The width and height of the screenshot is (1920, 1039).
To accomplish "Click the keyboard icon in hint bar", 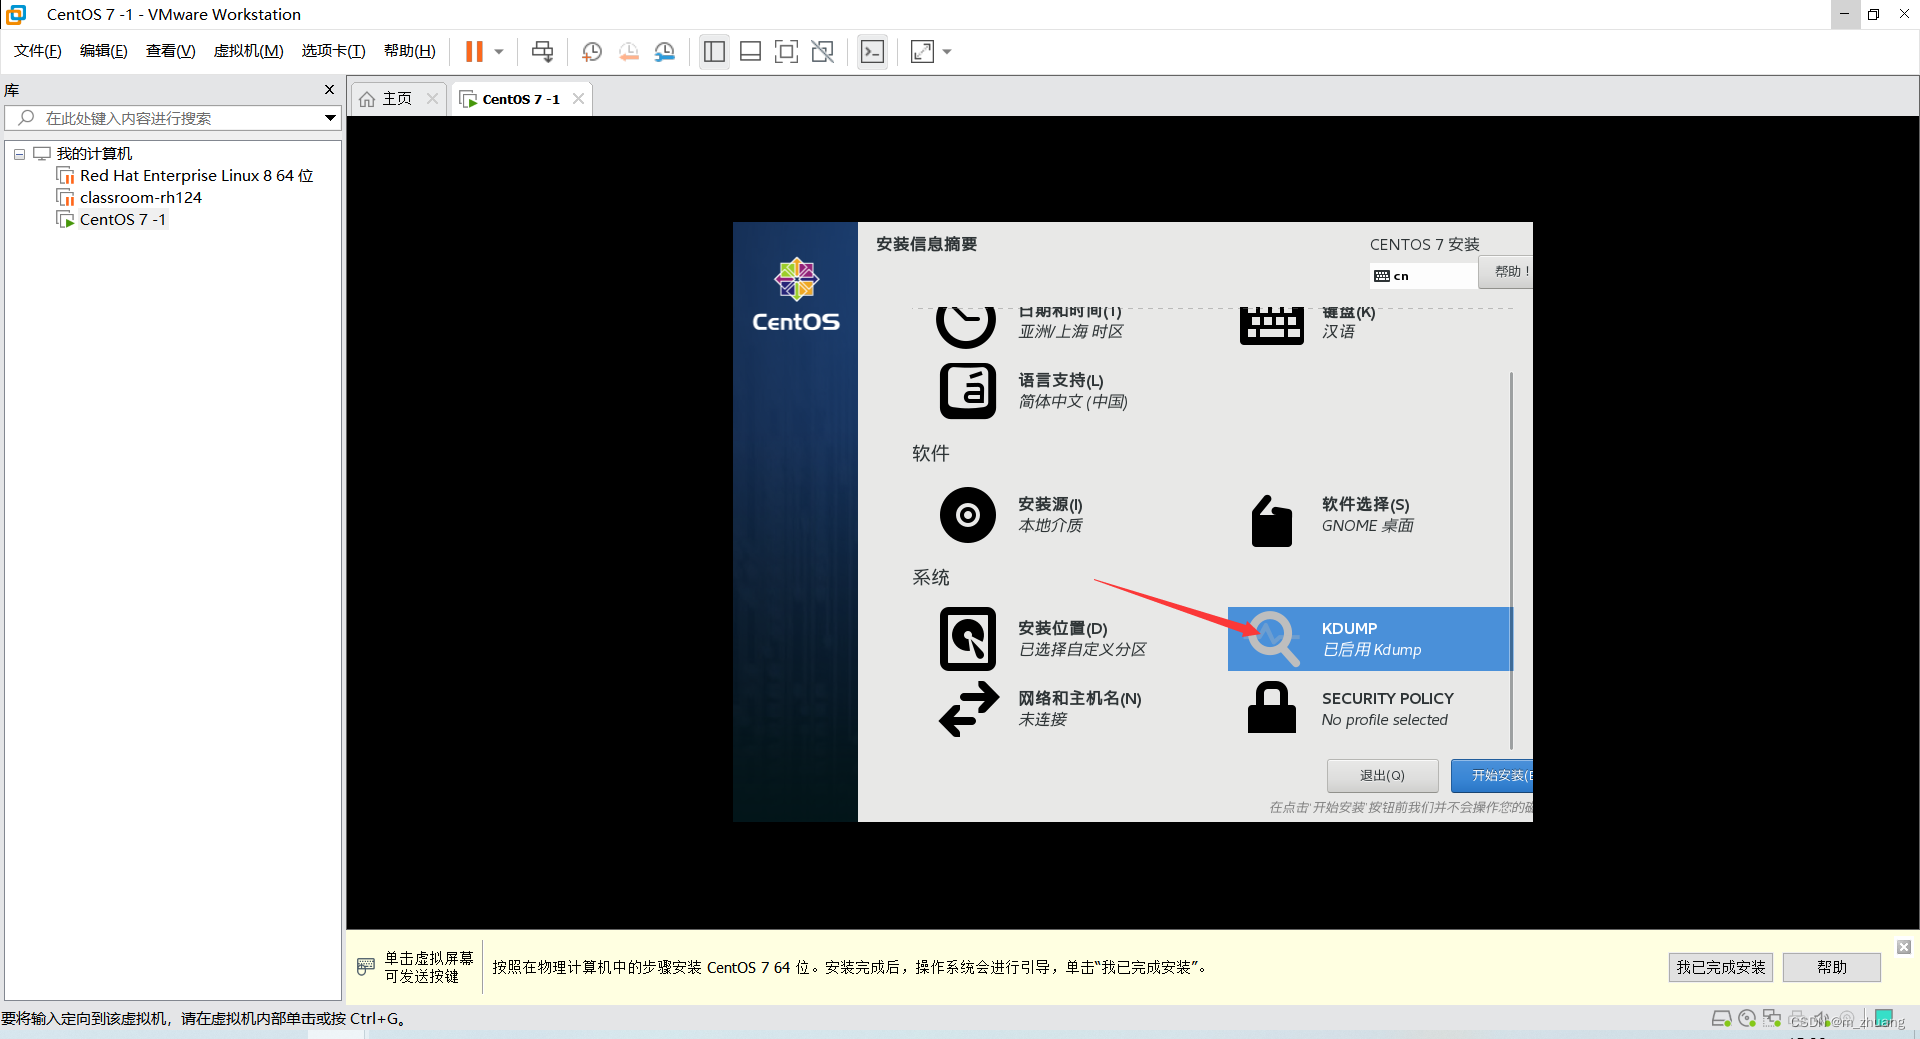I will (x=366, y=966).
